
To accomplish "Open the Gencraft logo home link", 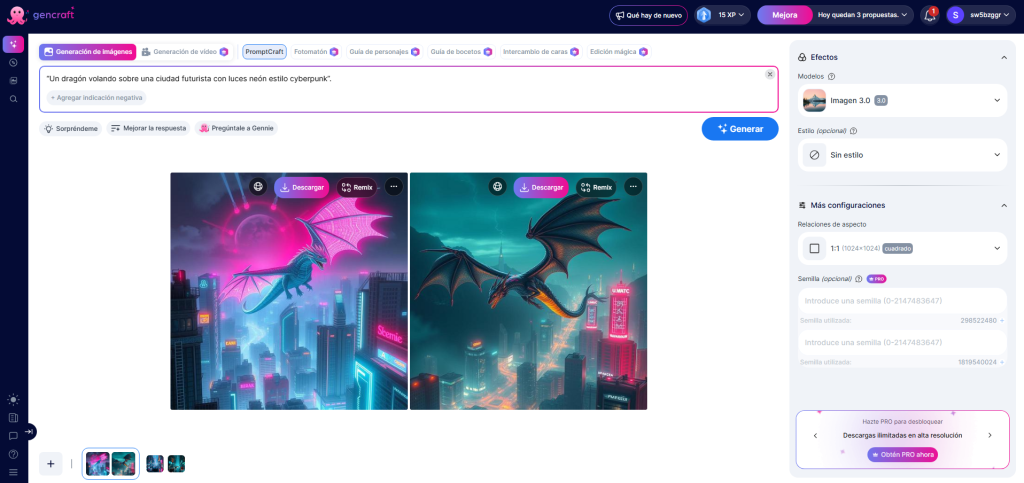I will 40,14.
